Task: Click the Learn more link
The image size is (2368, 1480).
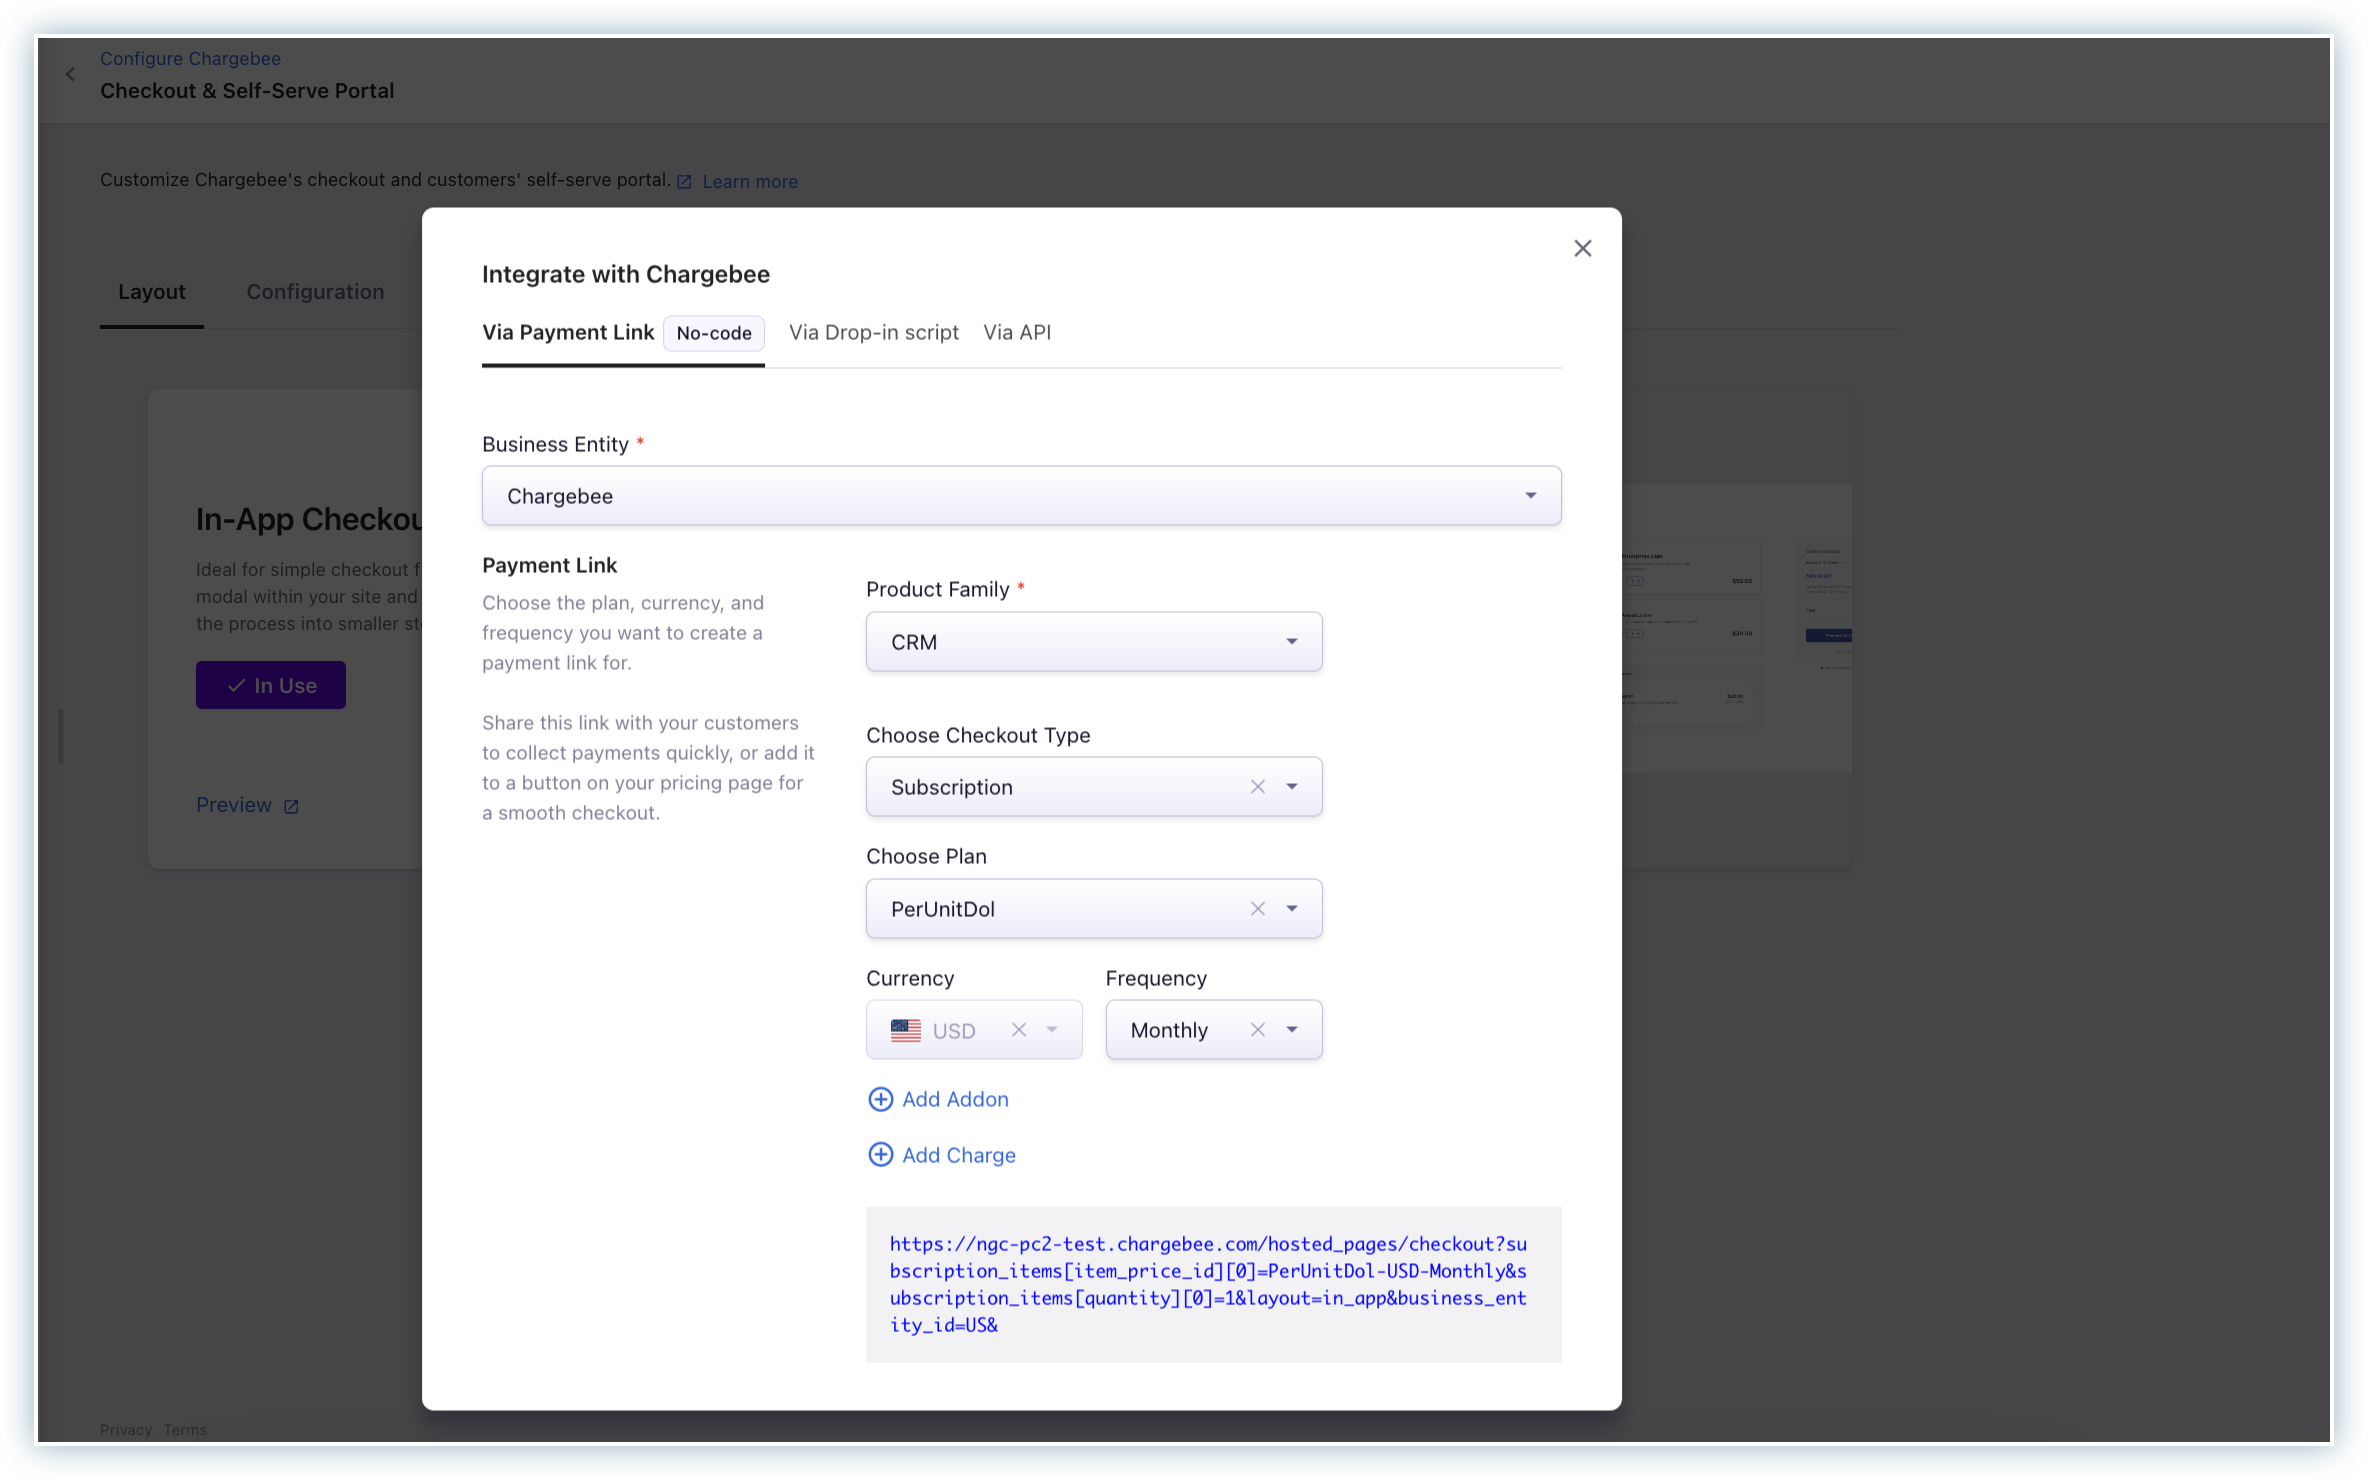Action: tap(749, 181)
